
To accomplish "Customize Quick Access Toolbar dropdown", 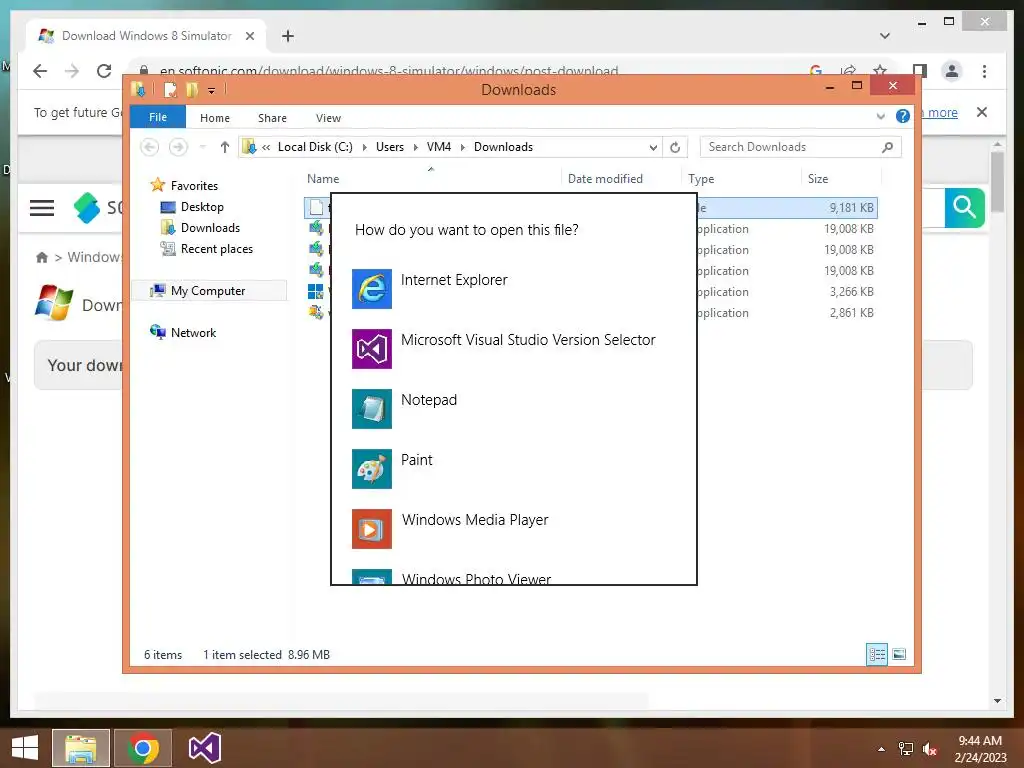I will tap(212, 90).
